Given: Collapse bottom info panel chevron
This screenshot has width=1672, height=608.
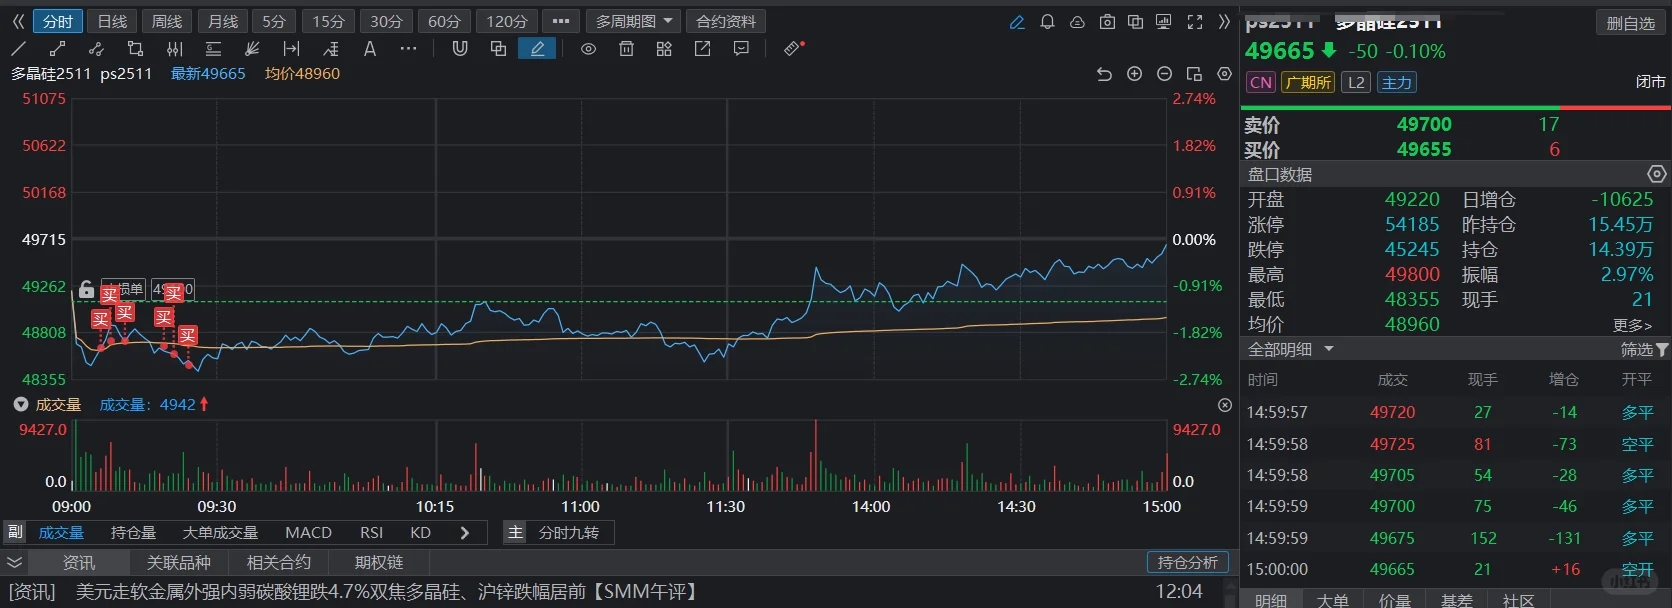Looking at the screenshot, I should click(x=14, y=562).
